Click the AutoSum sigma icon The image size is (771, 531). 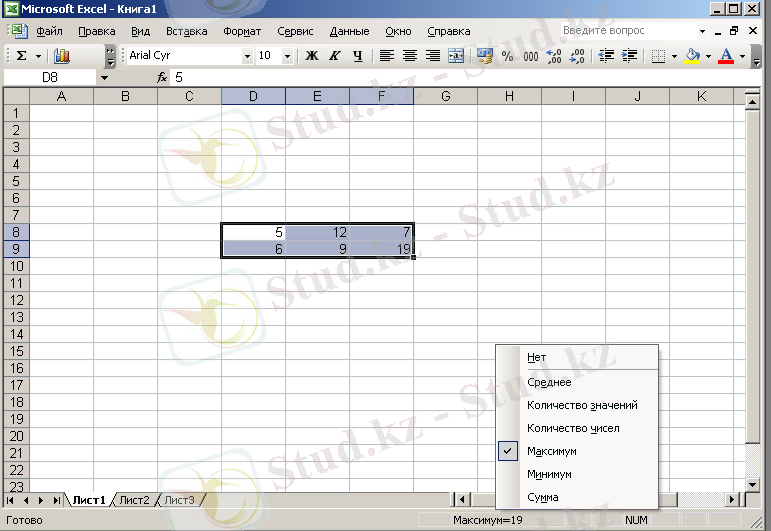[23, 56]
